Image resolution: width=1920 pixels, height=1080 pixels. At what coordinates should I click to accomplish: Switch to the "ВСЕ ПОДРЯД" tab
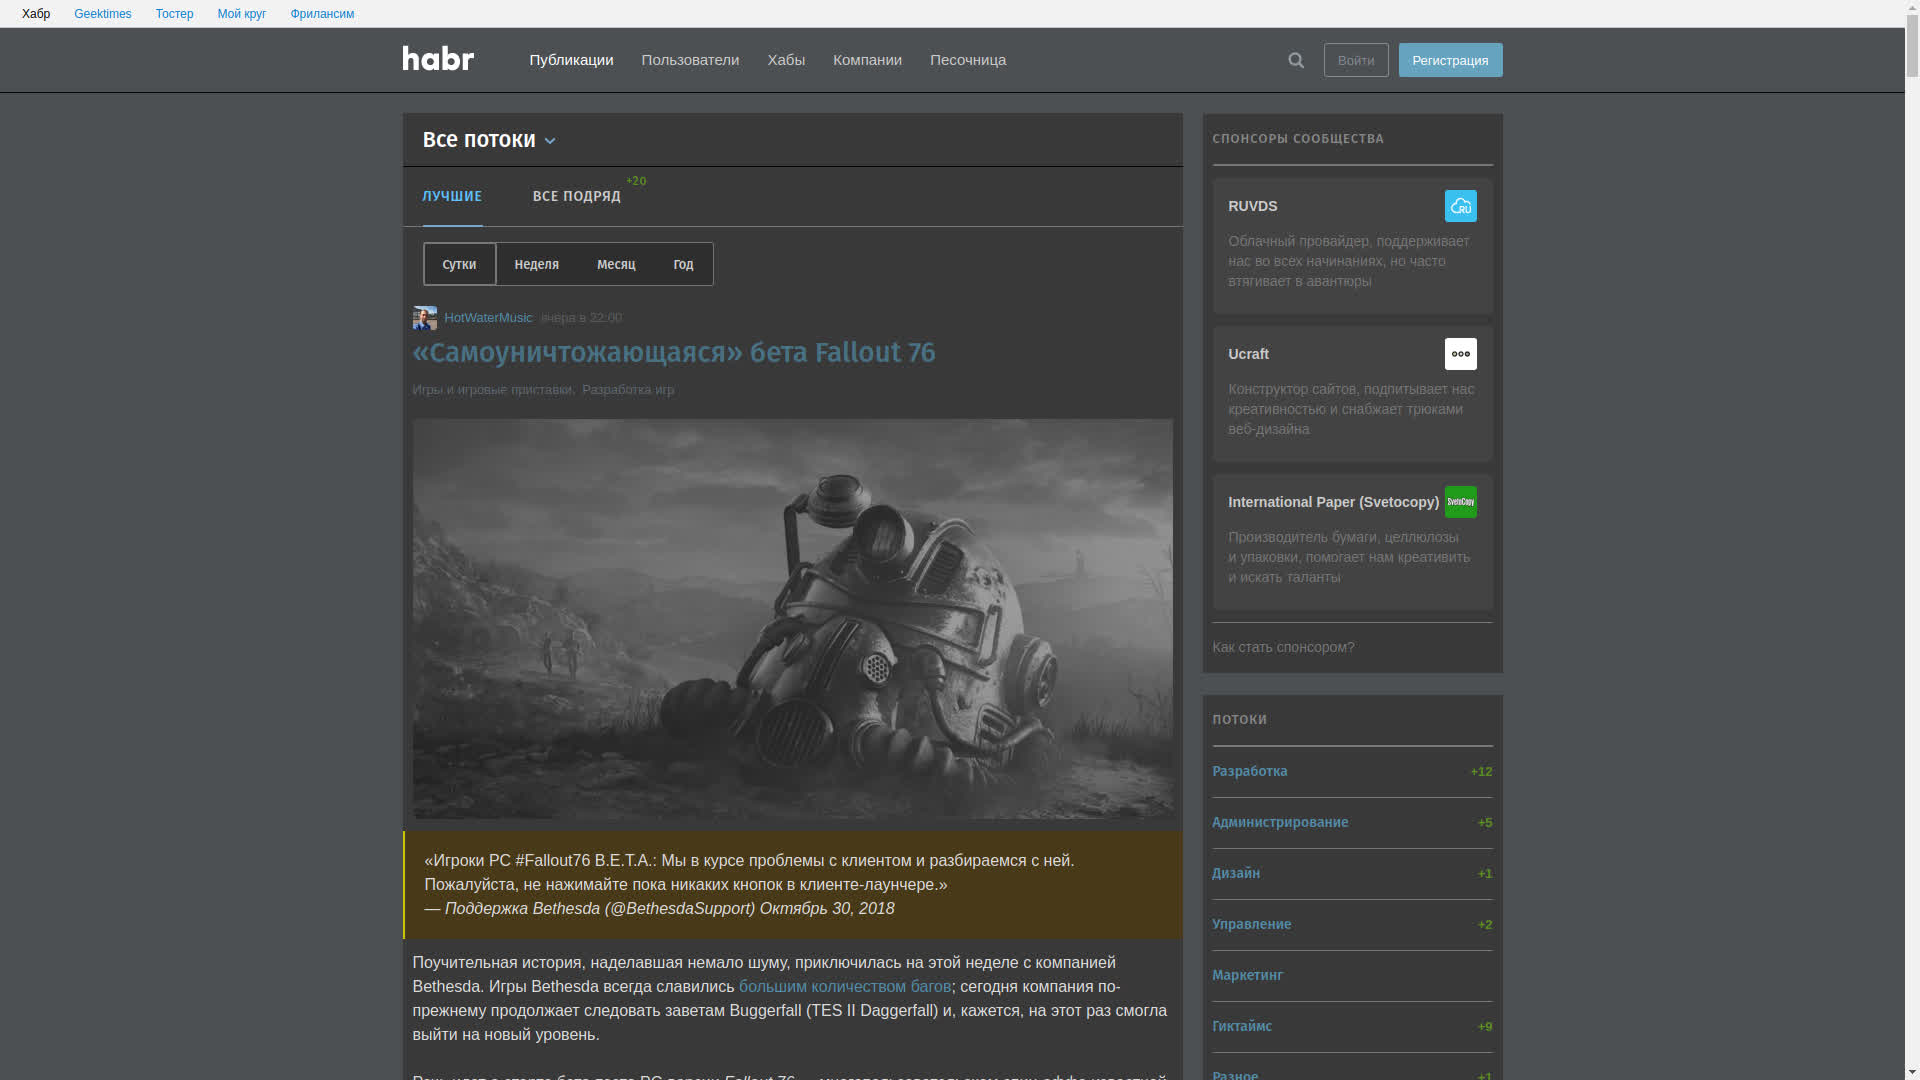577,196
